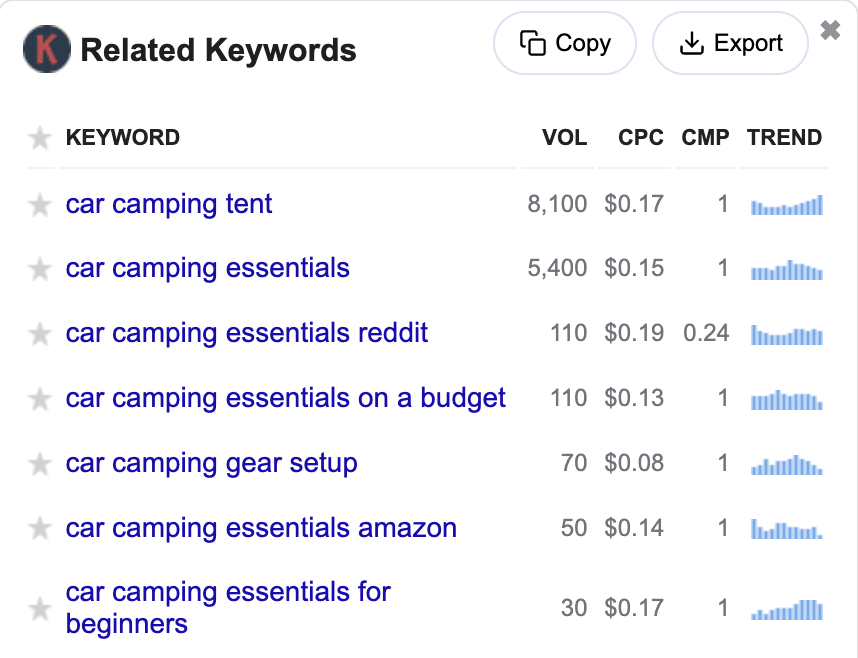
Task: Toggle the select-all star in header row
Action: point(40,138)
